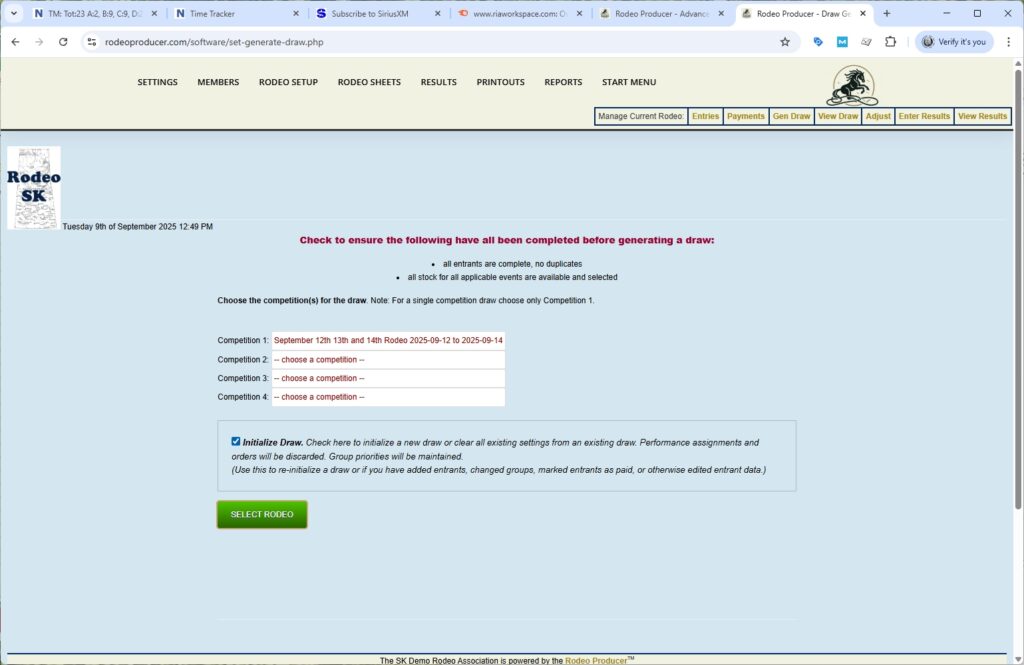
Task: Open the browser Extensions puzzle icon
Action: pos(891,42)
